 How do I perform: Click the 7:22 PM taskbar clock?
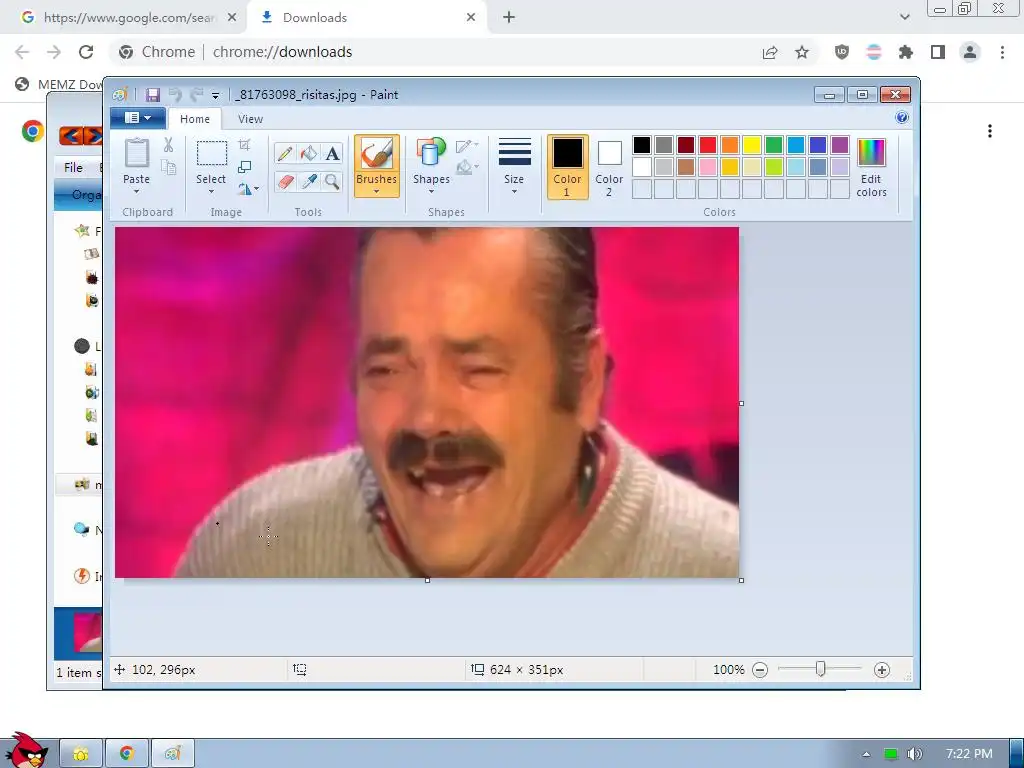click(969, 754)
